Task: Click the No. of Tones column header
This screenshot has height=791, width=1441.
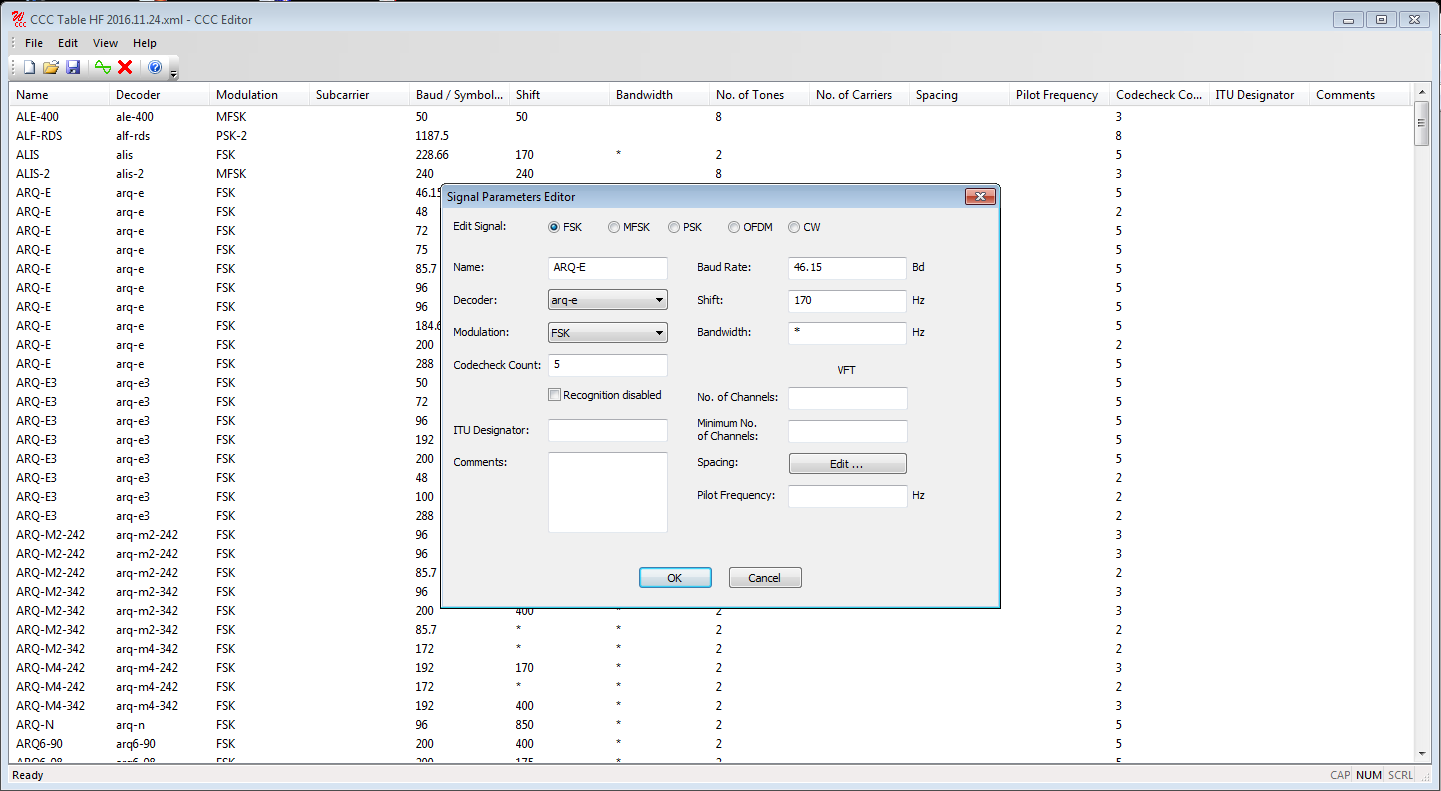Action: (760, 95)
